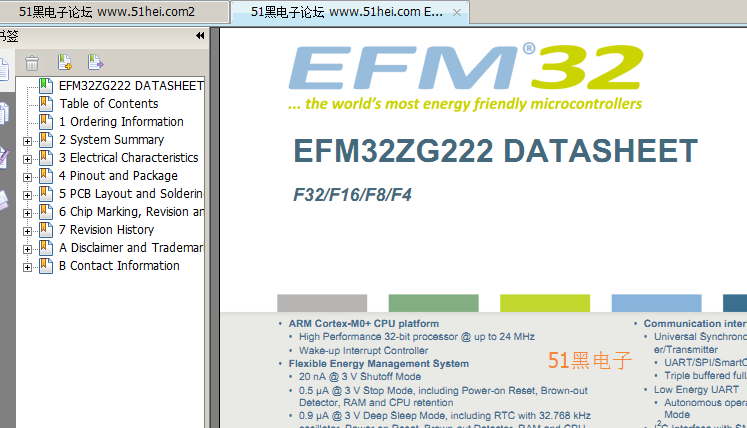This screenshot has width=747, height=428.
Task: Expand the 2 System Summary bookmark
Action: point(28,141)
